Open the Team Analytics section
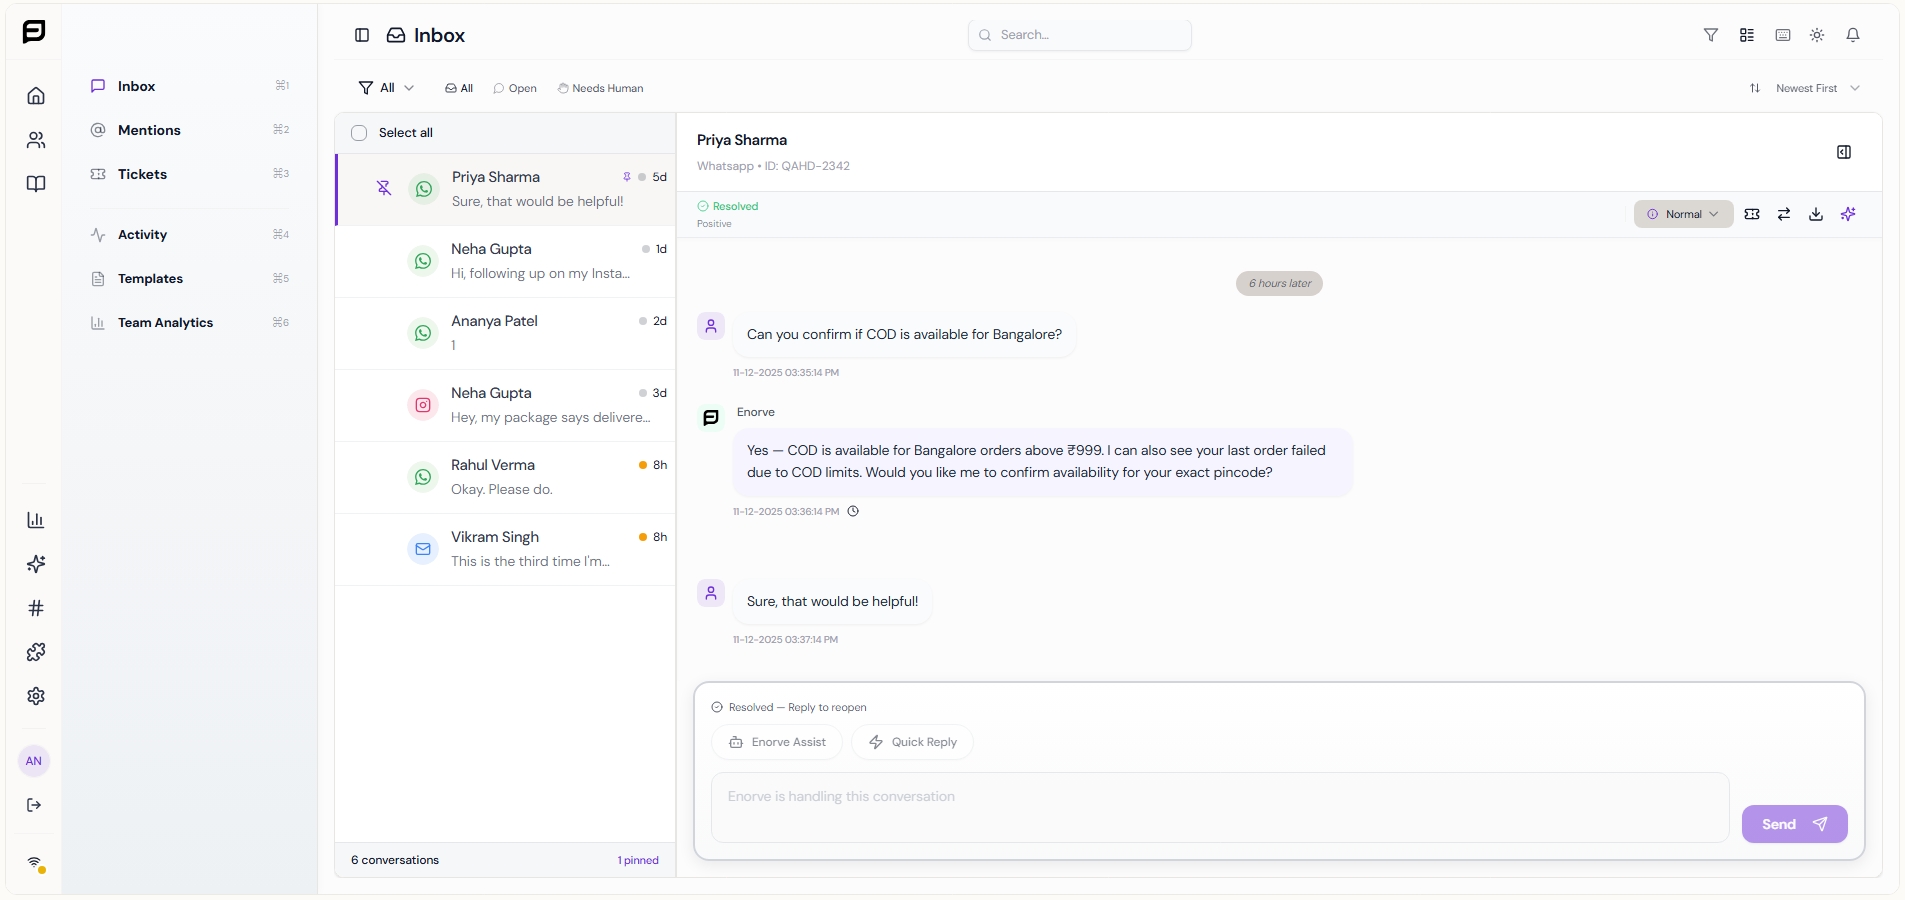Screen dimensions: 1905x900 tap(165, 322)
